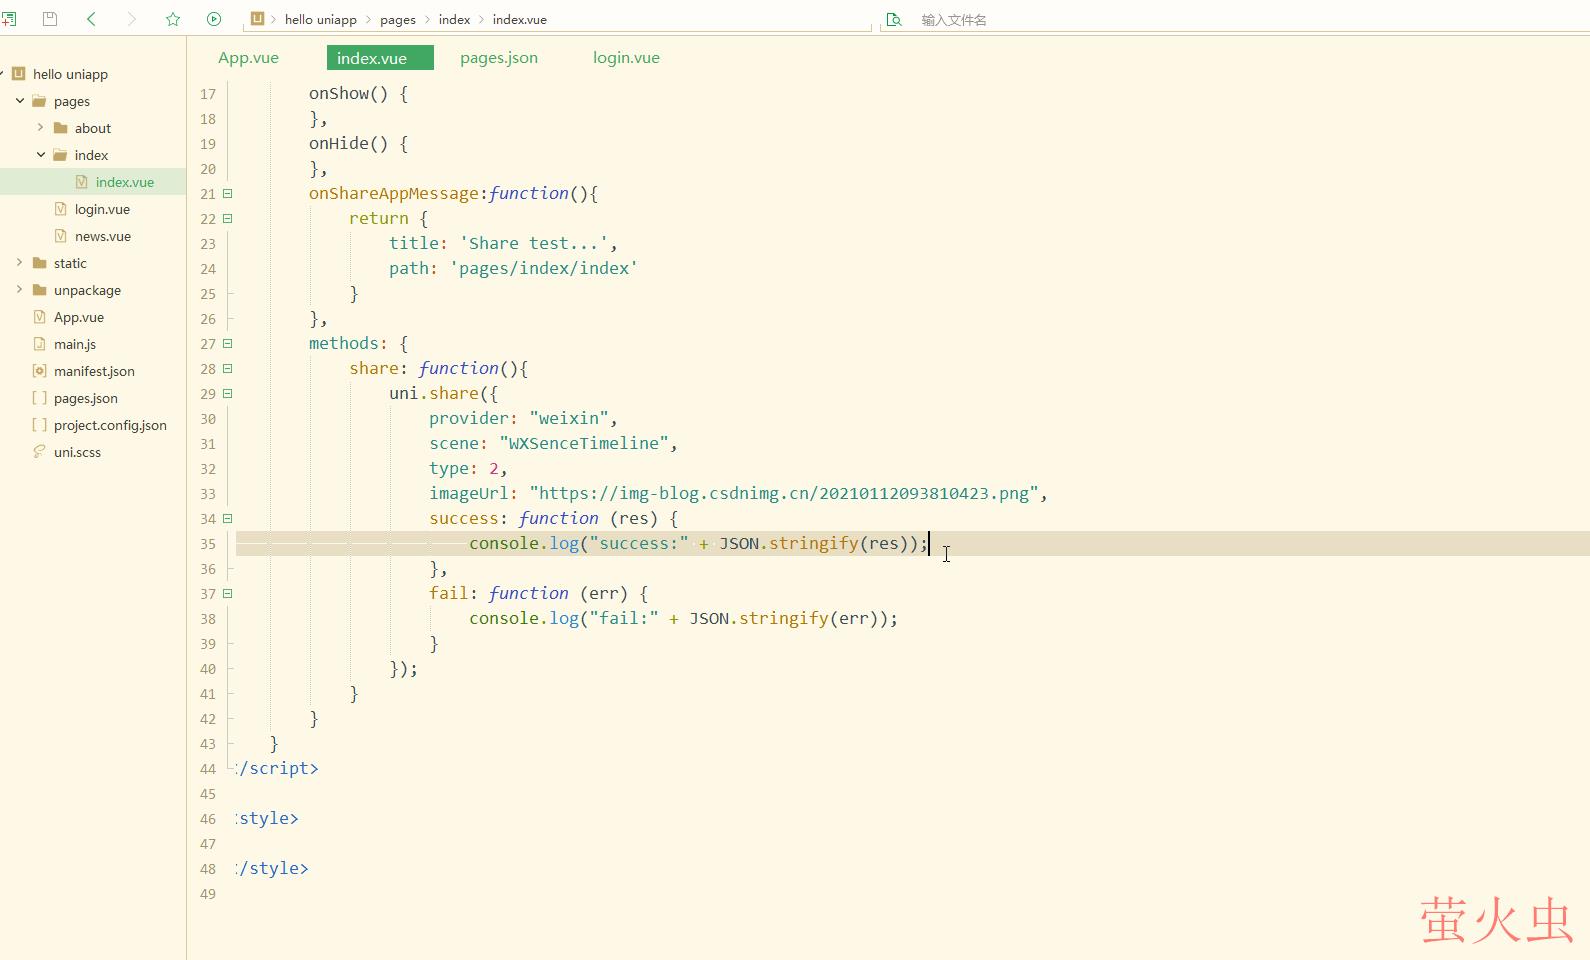The width and height of the screenshot is (1590, 960).
Task: Open pages.json from the file tree
Action: click(86, 398)
